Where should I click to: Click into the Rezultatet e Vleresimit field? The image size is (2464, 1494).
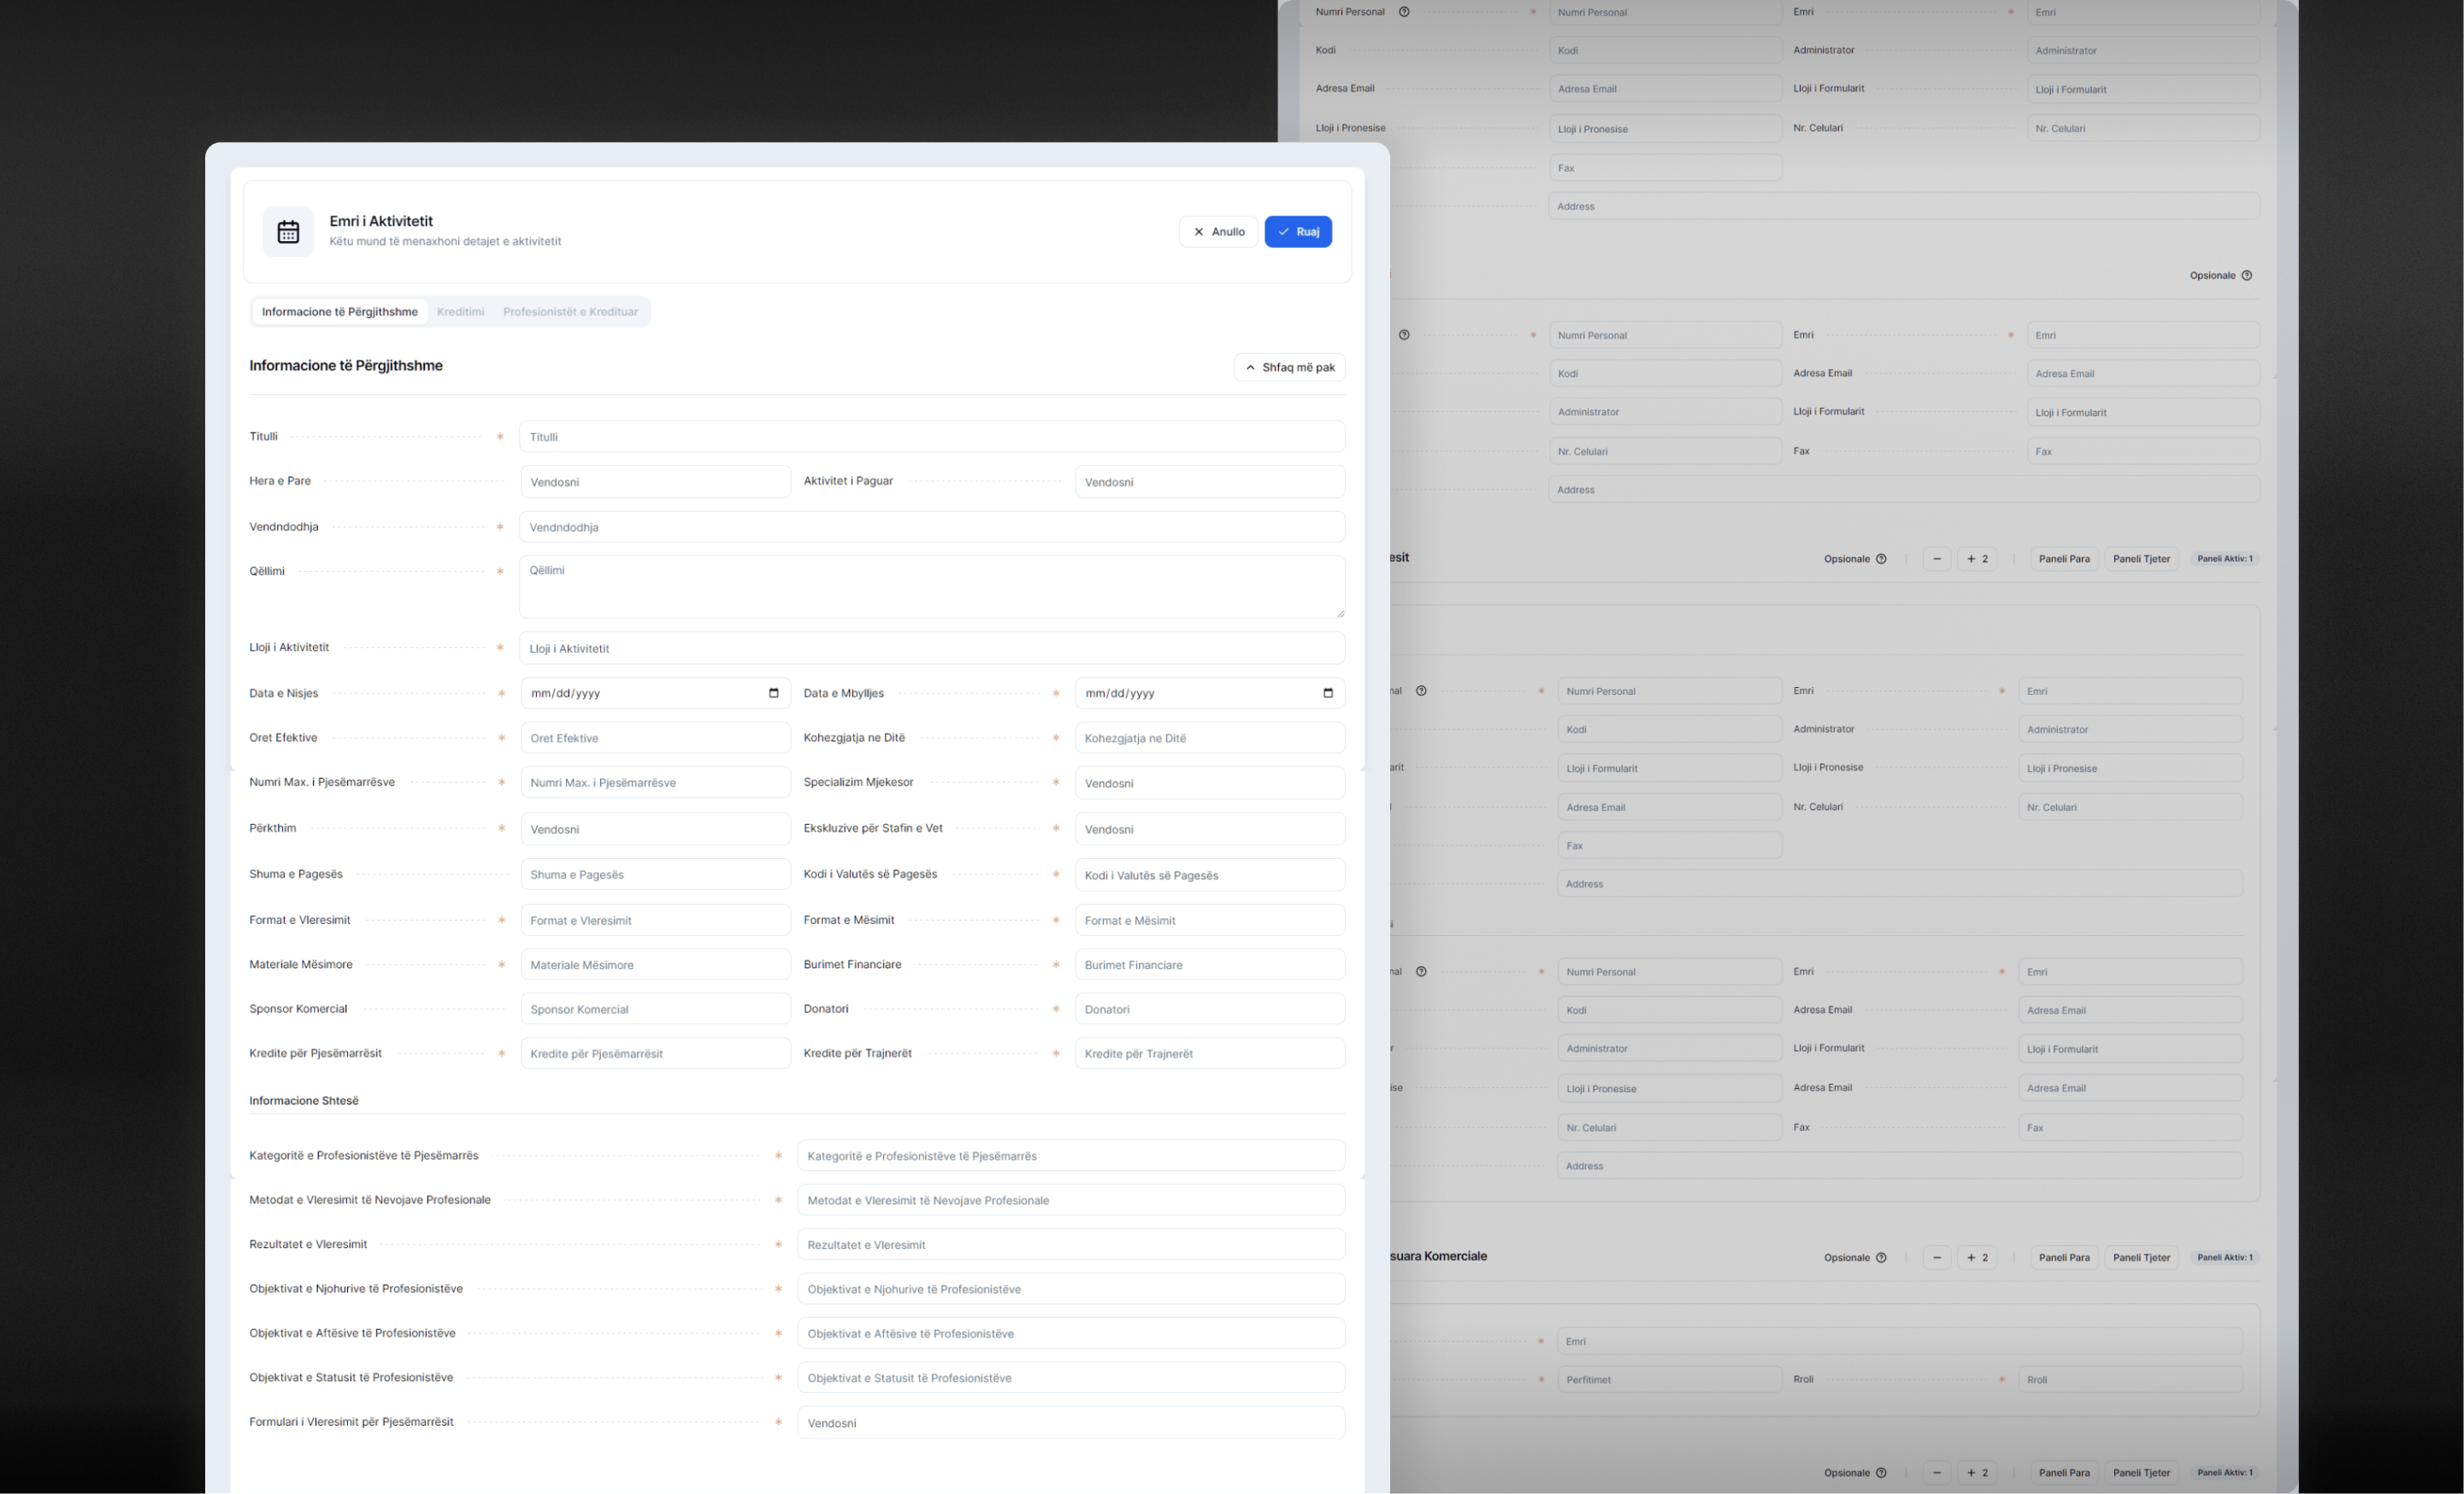[x=1070, y=1245]
